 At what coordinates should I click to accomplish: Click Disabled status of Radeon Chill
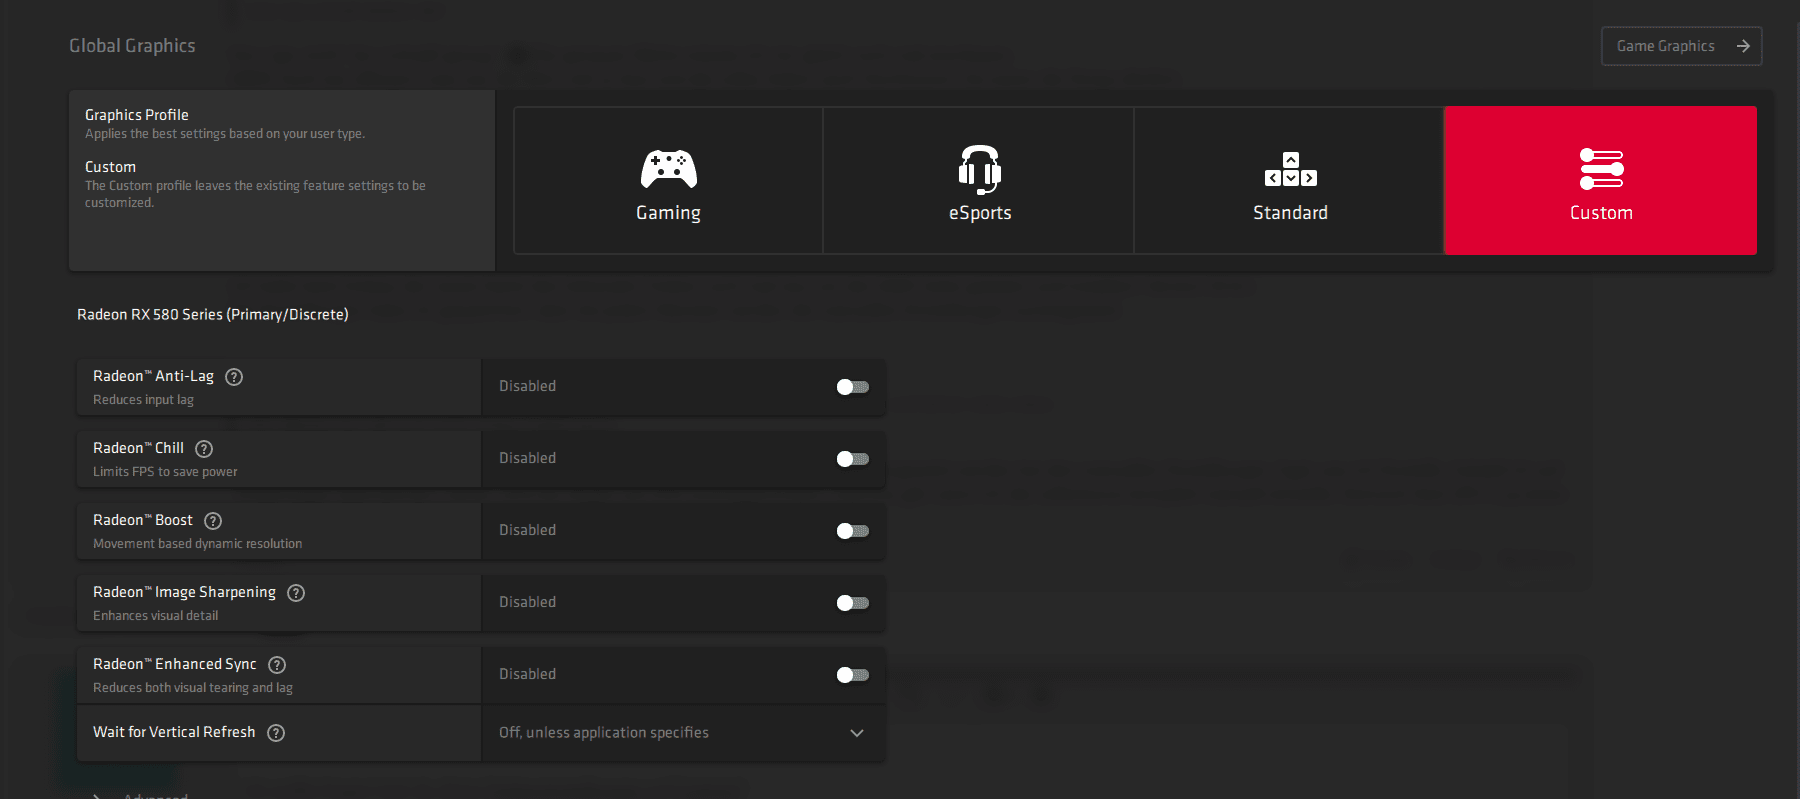point(527,458)
